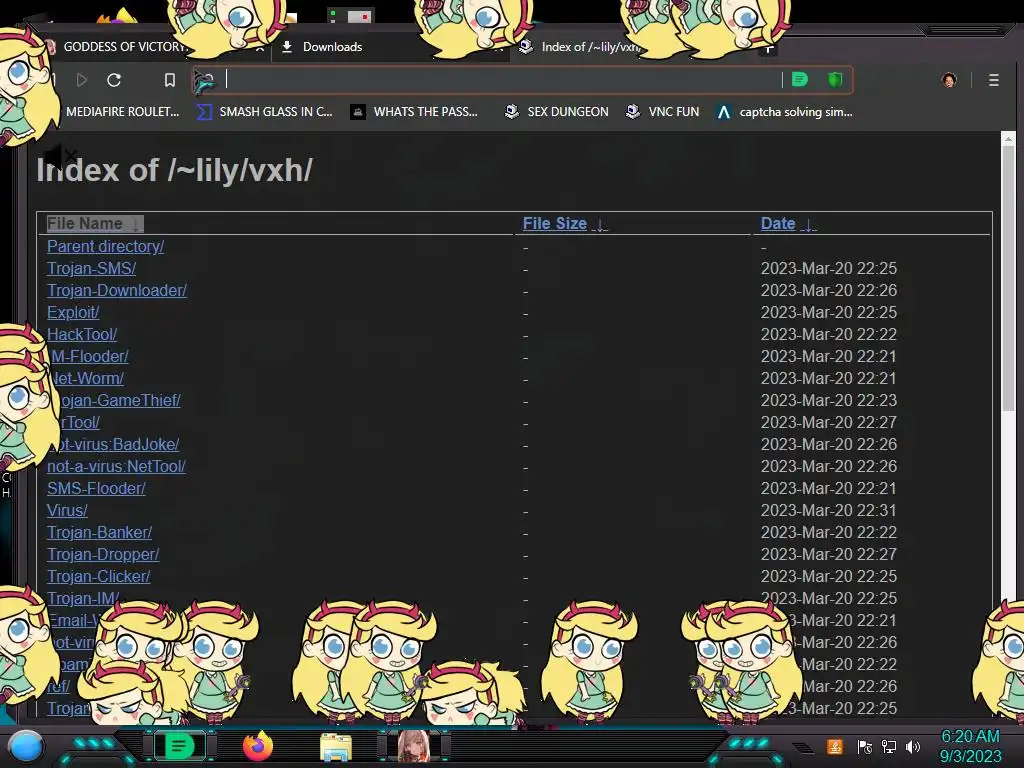The height and width of the screenshot is (768, 1024).
Task: Open the volume speaker tray icon
Action: pos(913,747)
